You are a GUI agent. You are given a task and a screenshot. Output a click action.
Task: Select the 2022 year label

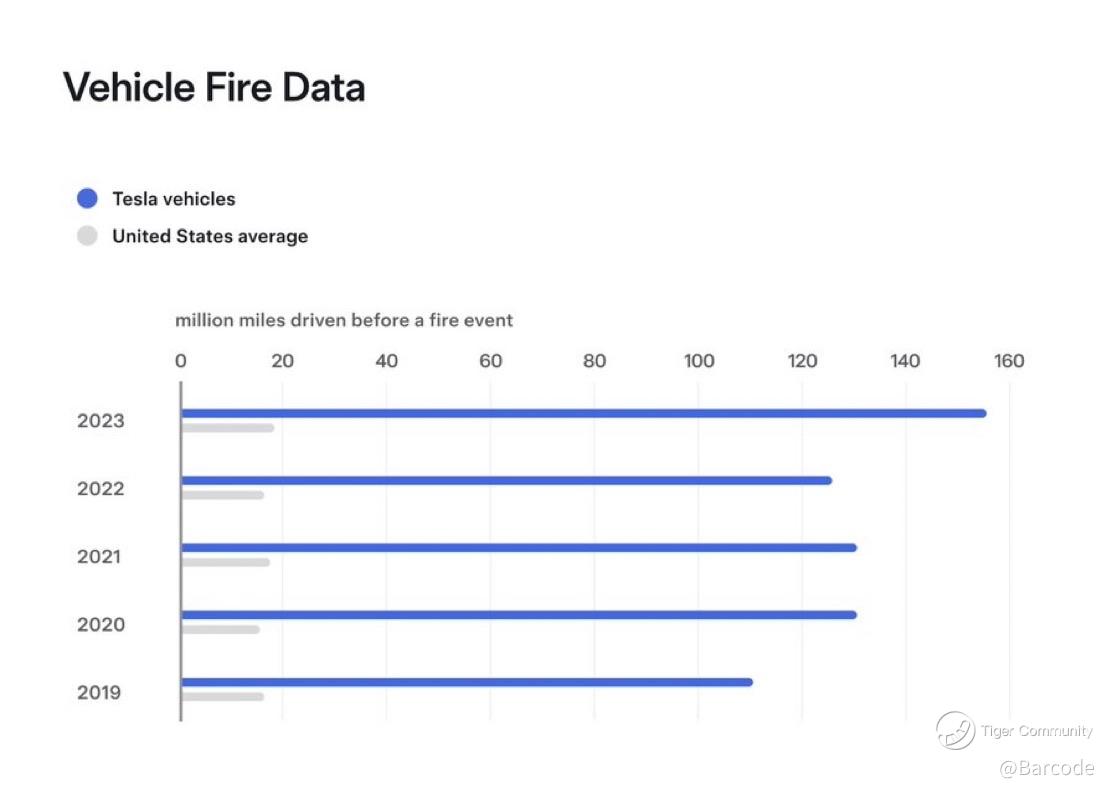(100, 489)
